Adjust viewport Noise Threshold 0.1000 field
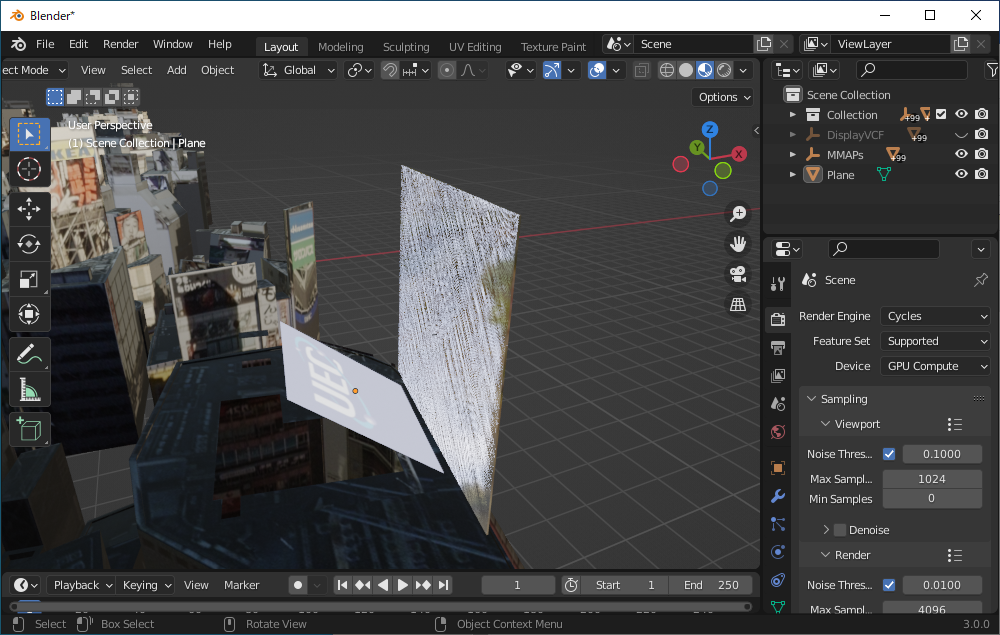The image size is (1000, 635). click(942, 454)
